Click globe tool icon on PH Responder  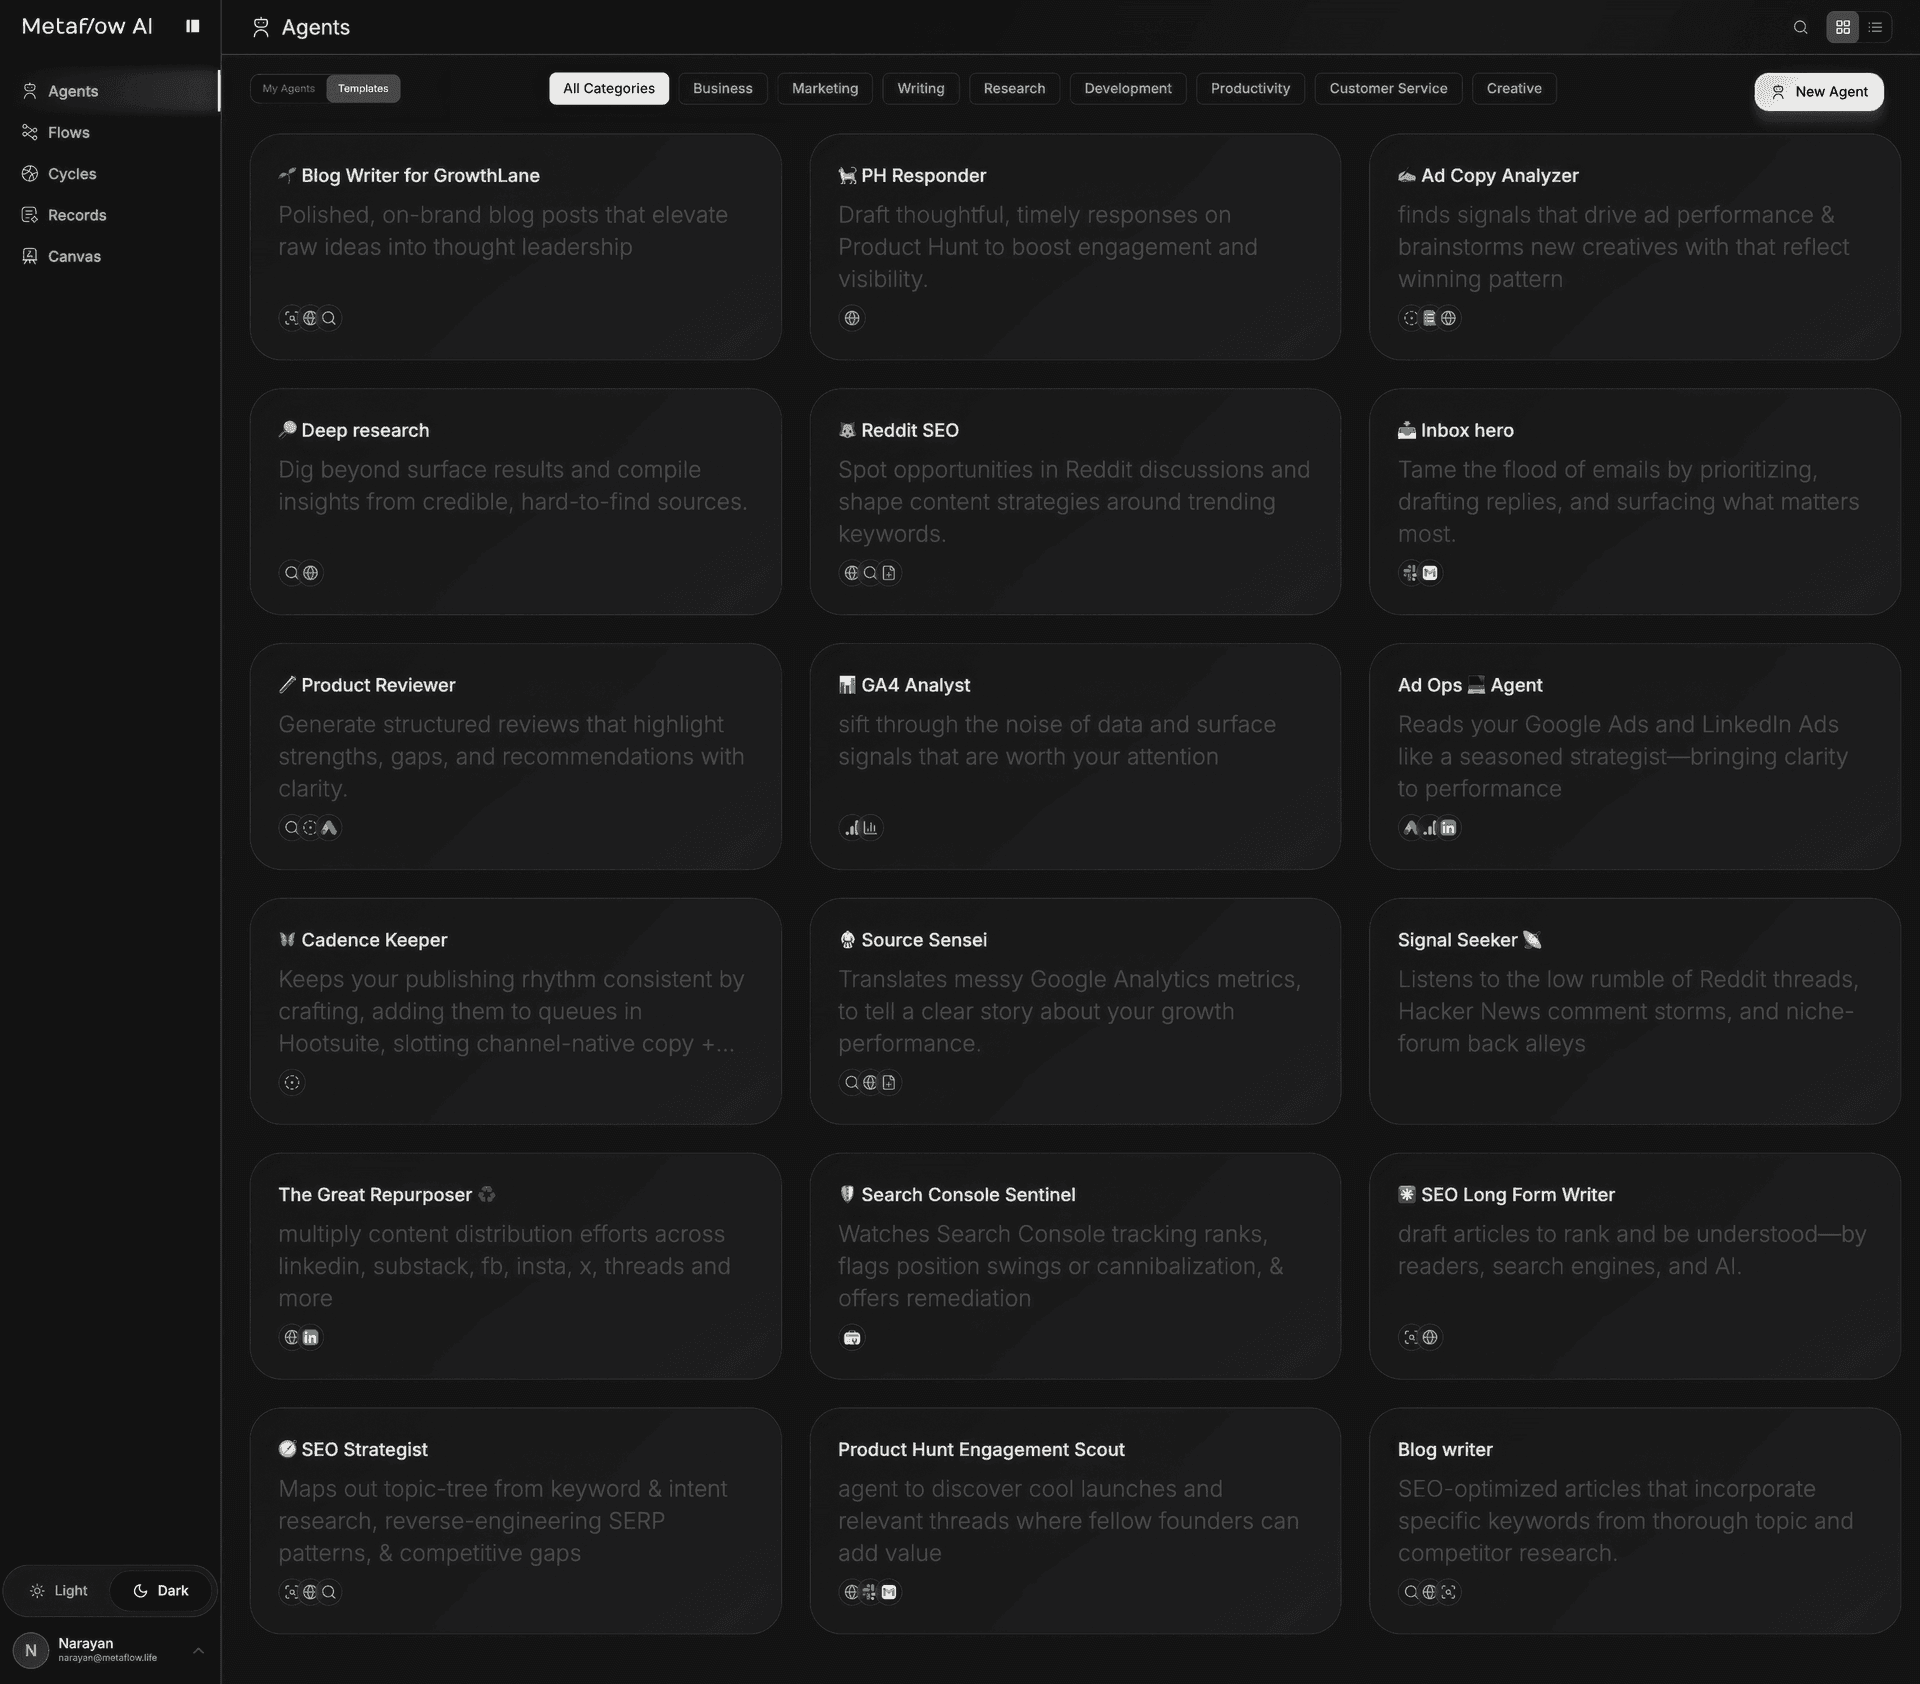(x=852, y=318)
